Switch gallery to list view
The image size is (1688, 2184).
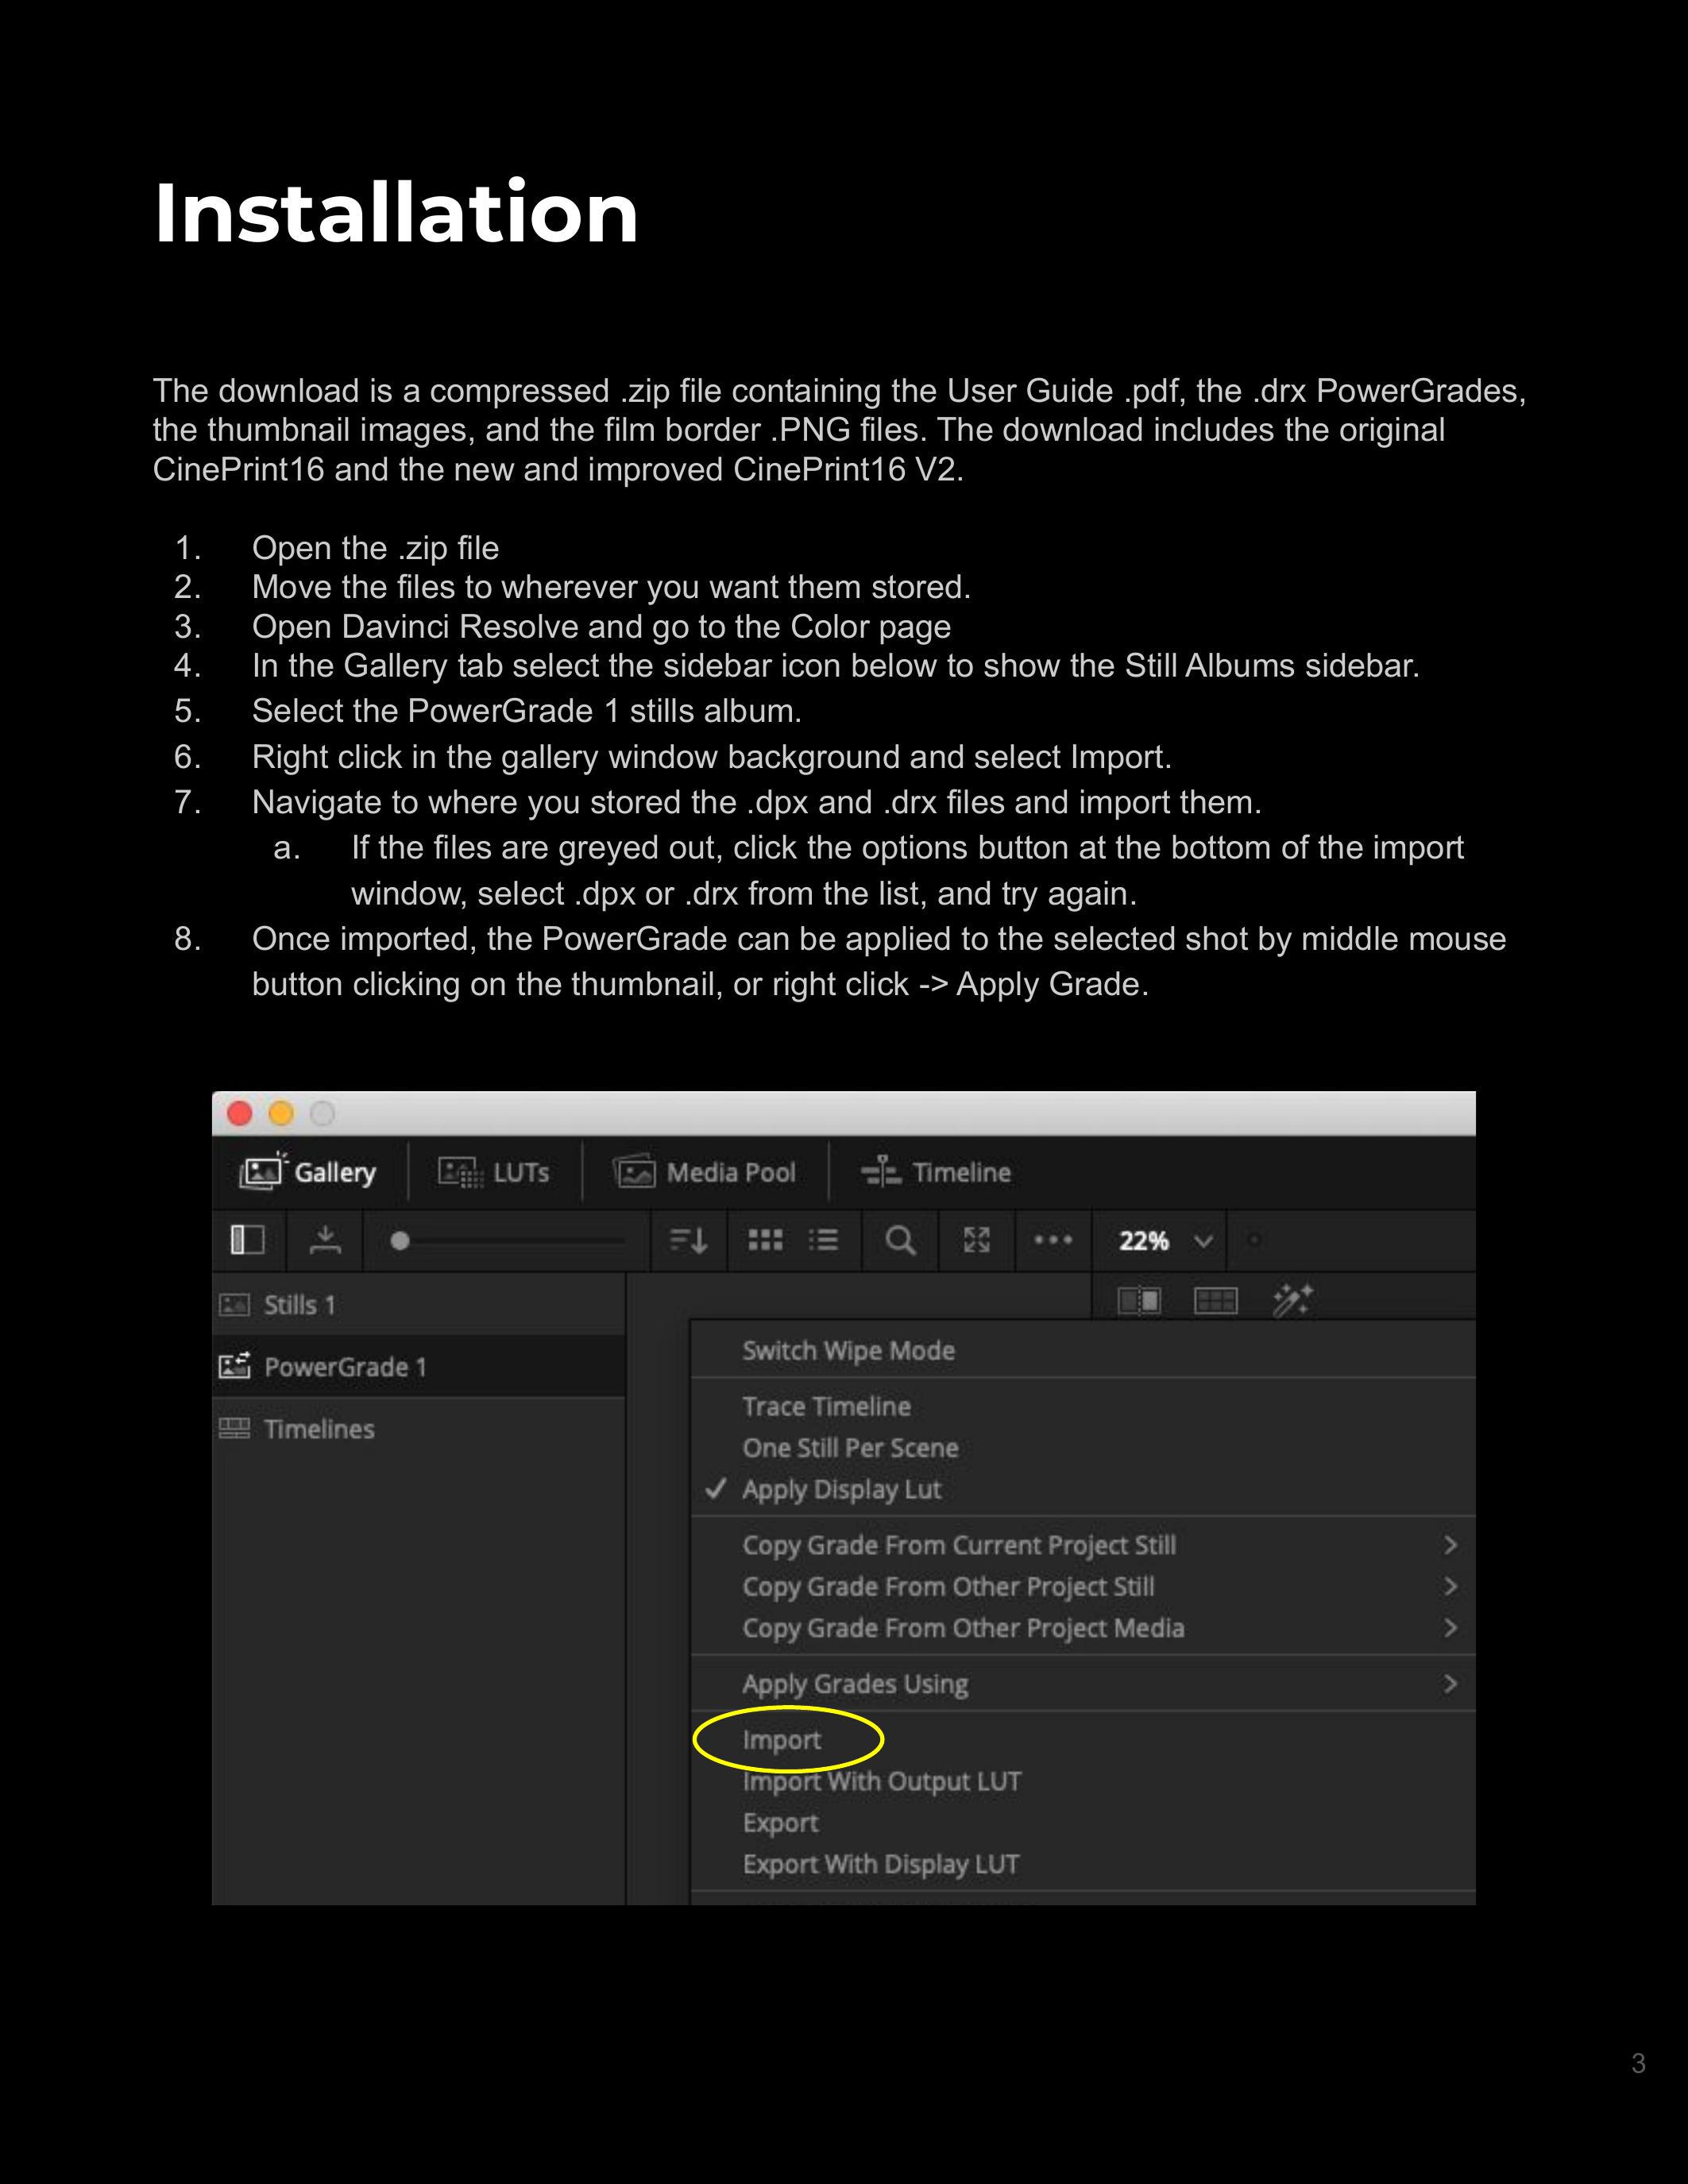[824, 1240]
